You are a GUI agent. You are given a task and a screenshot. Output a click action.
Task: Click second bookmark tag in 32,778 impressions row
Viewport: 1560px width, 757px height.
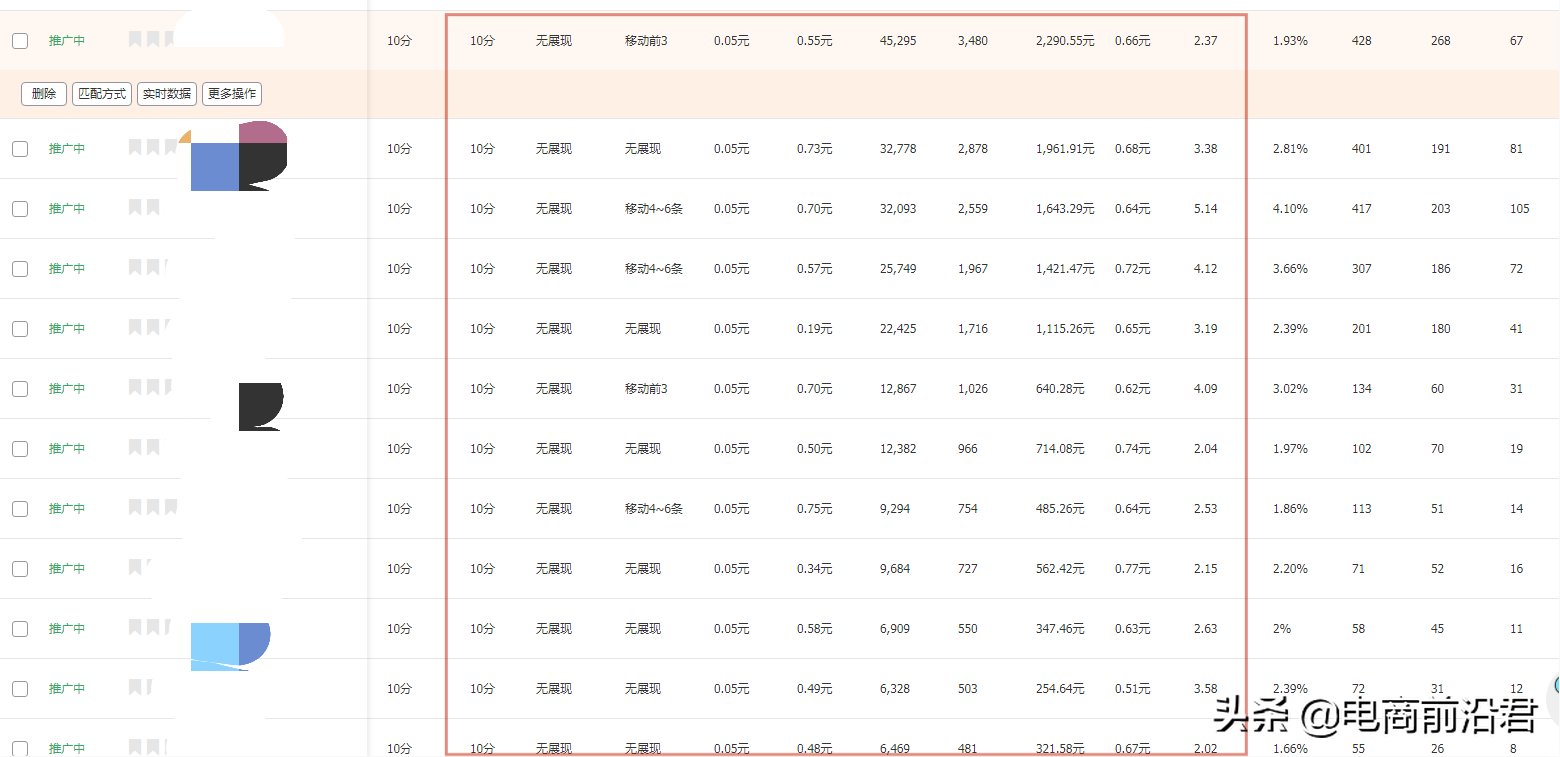pyautogui.click(x=153, y=148)
